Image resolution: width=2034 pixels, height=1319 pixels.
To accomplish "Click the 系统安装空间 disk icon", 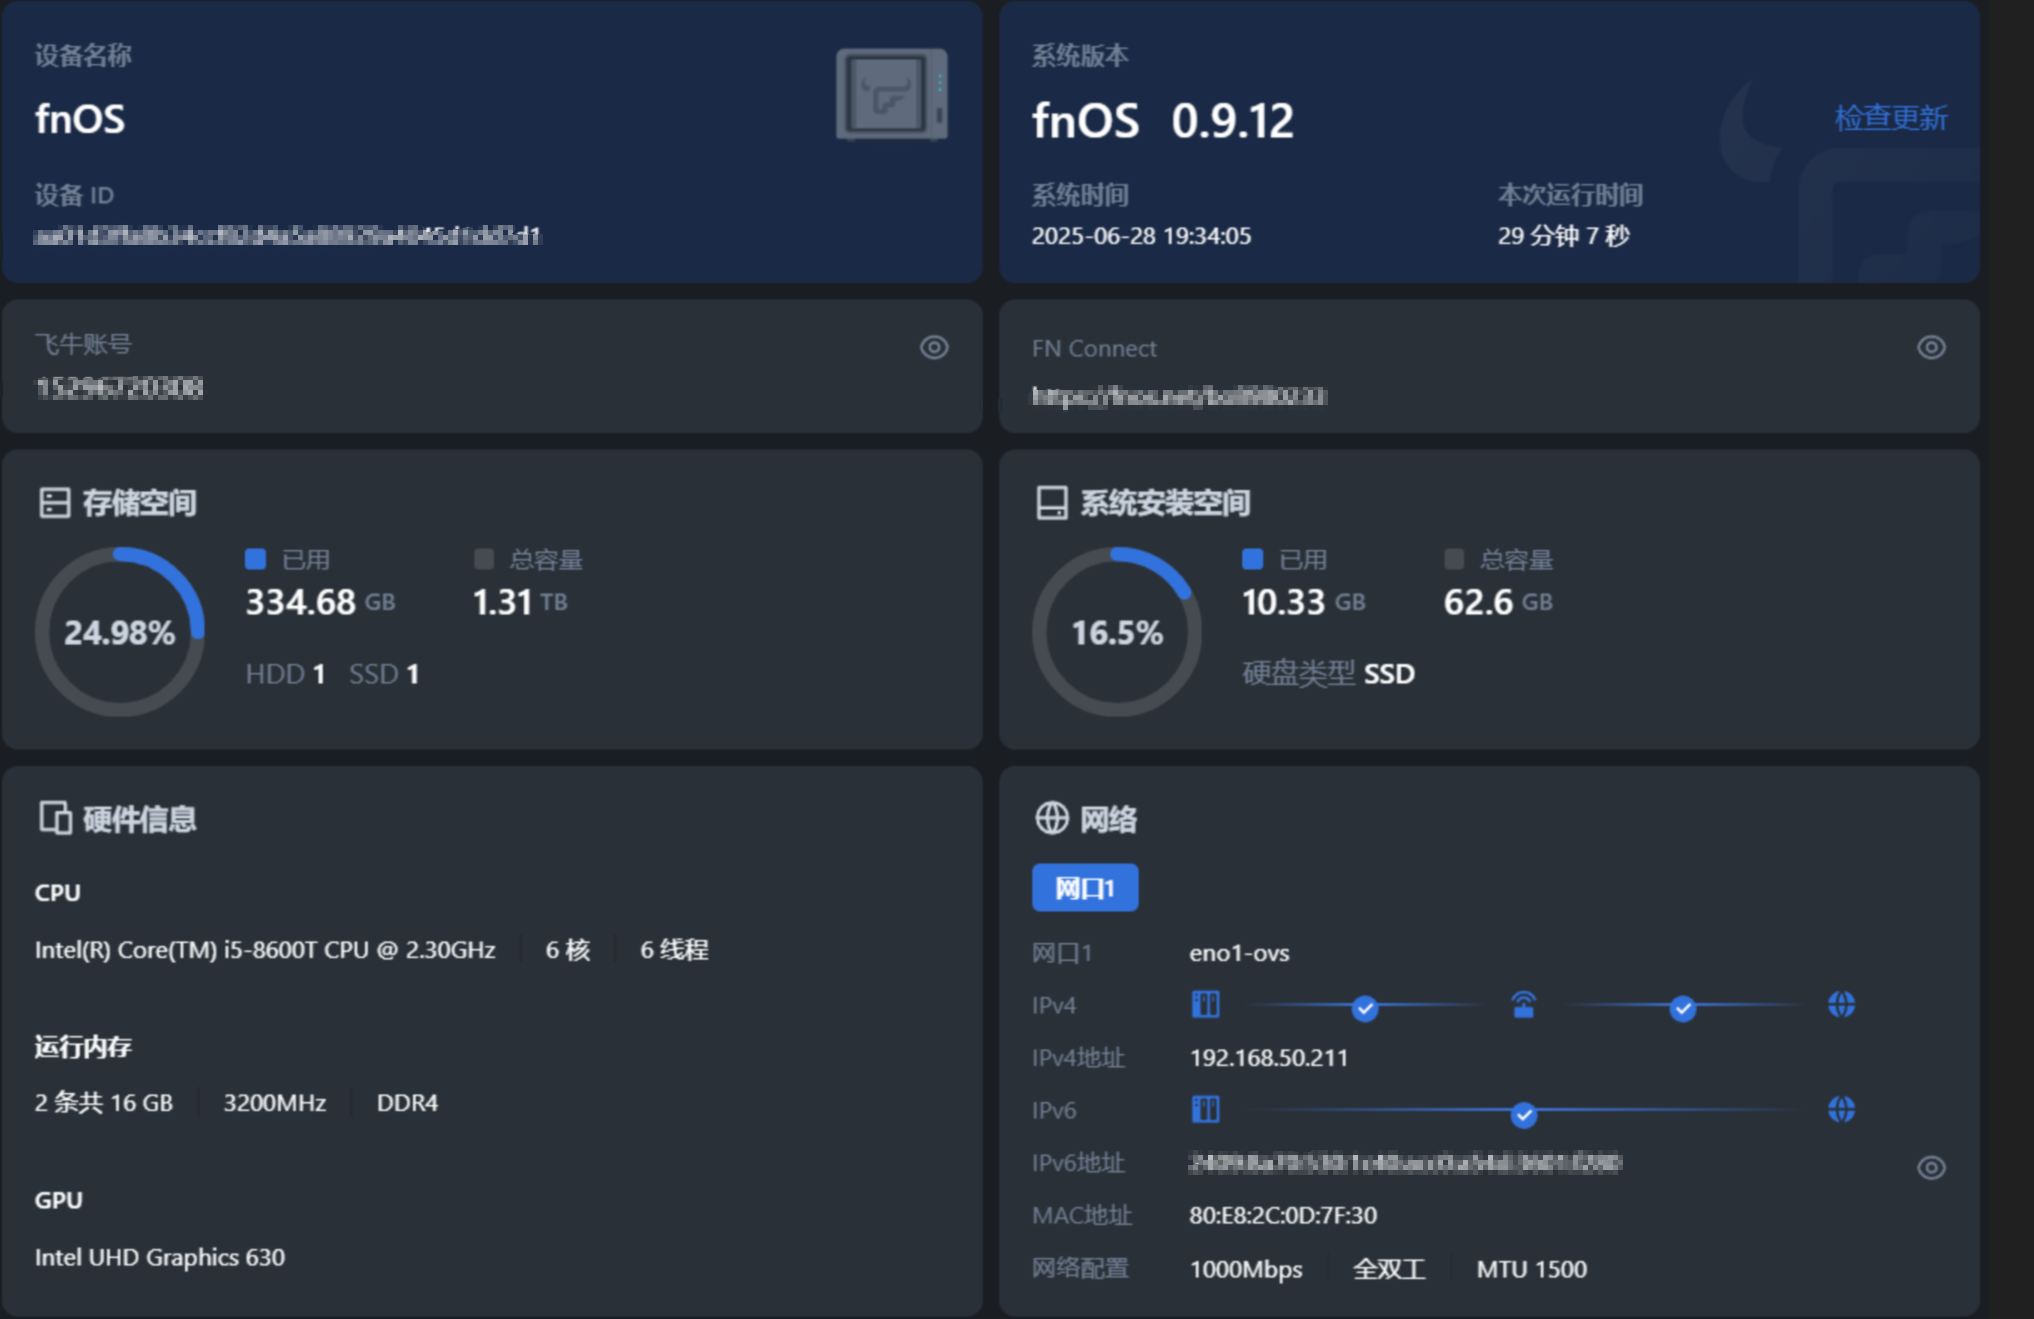I will [1051, 502].
